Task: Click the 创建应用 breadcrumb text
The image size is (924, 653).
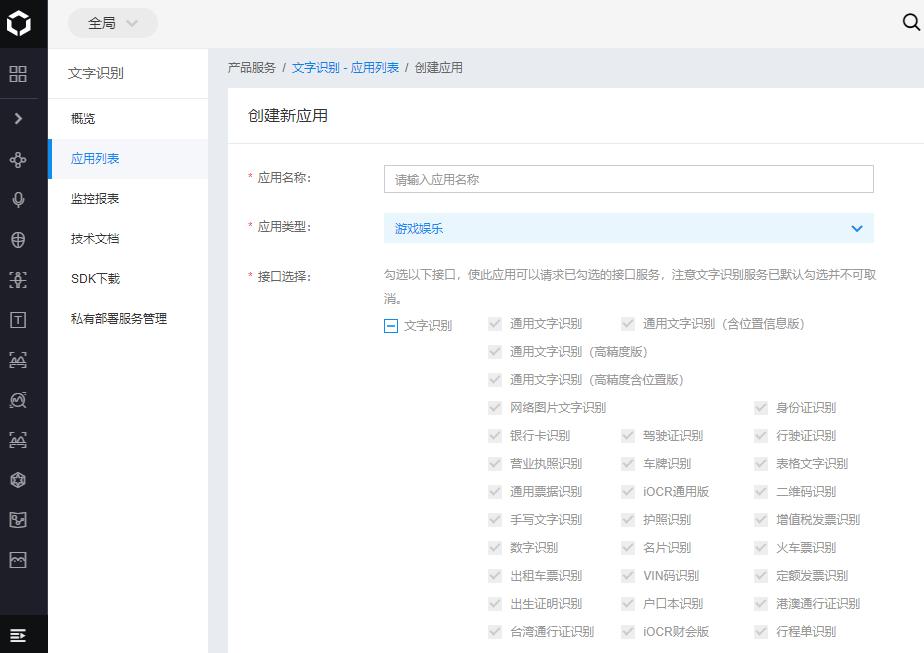Action: [x=438, y=68]
